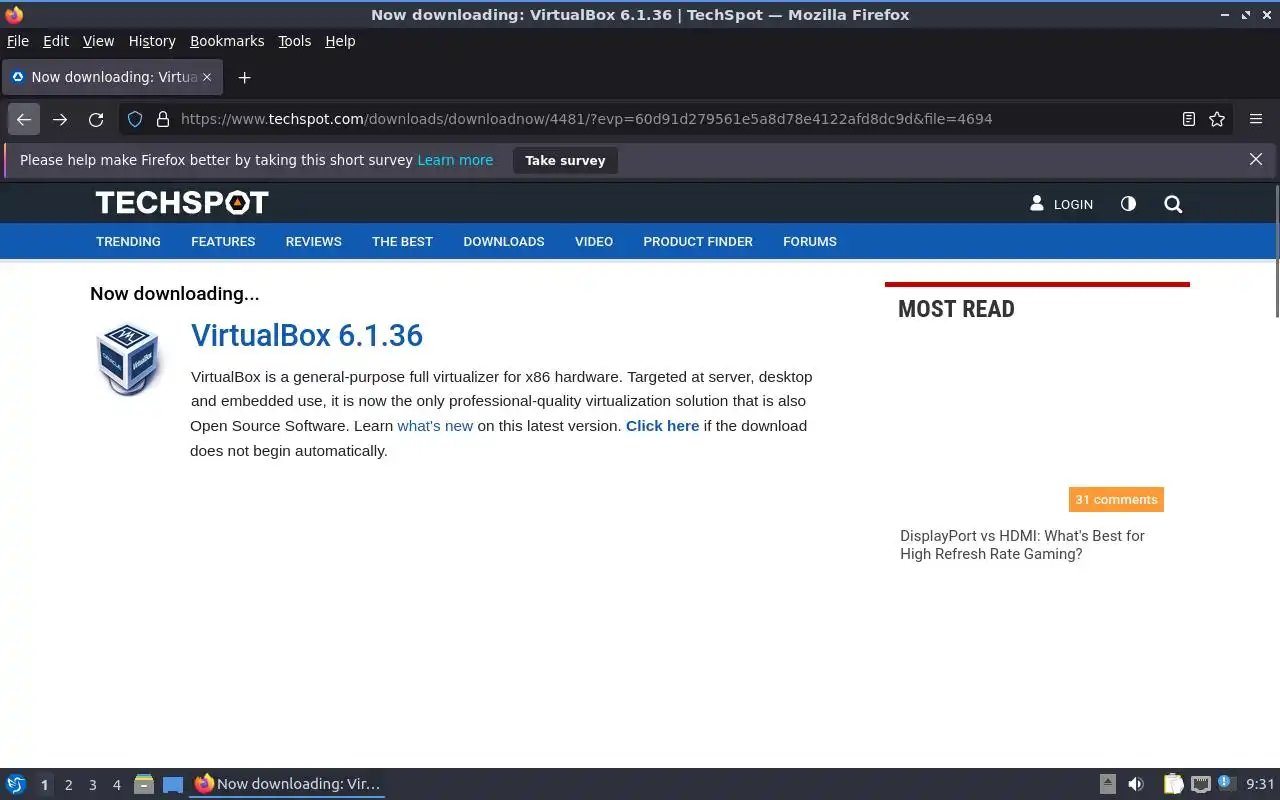Follow the Learn more survey link
The width and height of the screenshot is (1280, 800).
[455, 160]
